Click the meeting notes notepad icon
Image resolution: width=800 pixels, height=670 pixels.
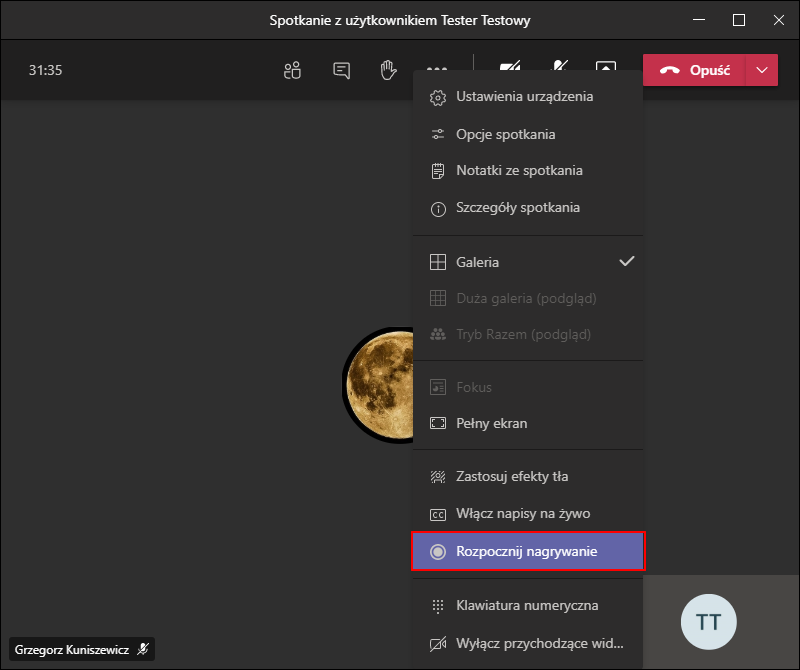438,171
